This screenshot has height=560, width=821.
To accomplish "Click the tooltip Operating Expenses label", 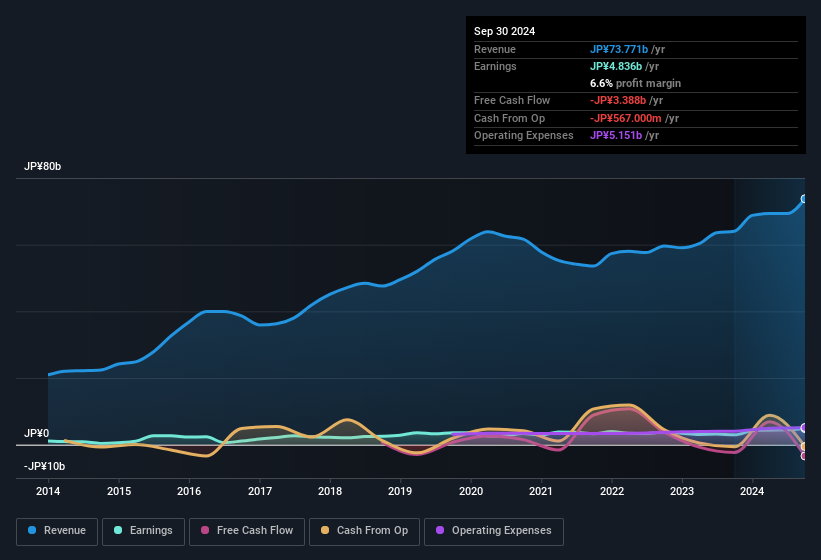I will click(524, 136).
